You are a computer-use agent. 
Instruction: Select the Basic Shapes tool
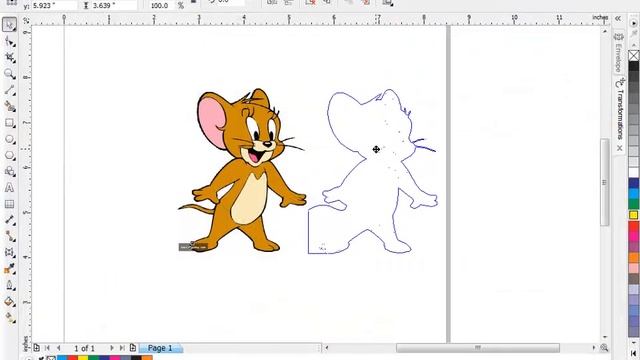(9, 171)
